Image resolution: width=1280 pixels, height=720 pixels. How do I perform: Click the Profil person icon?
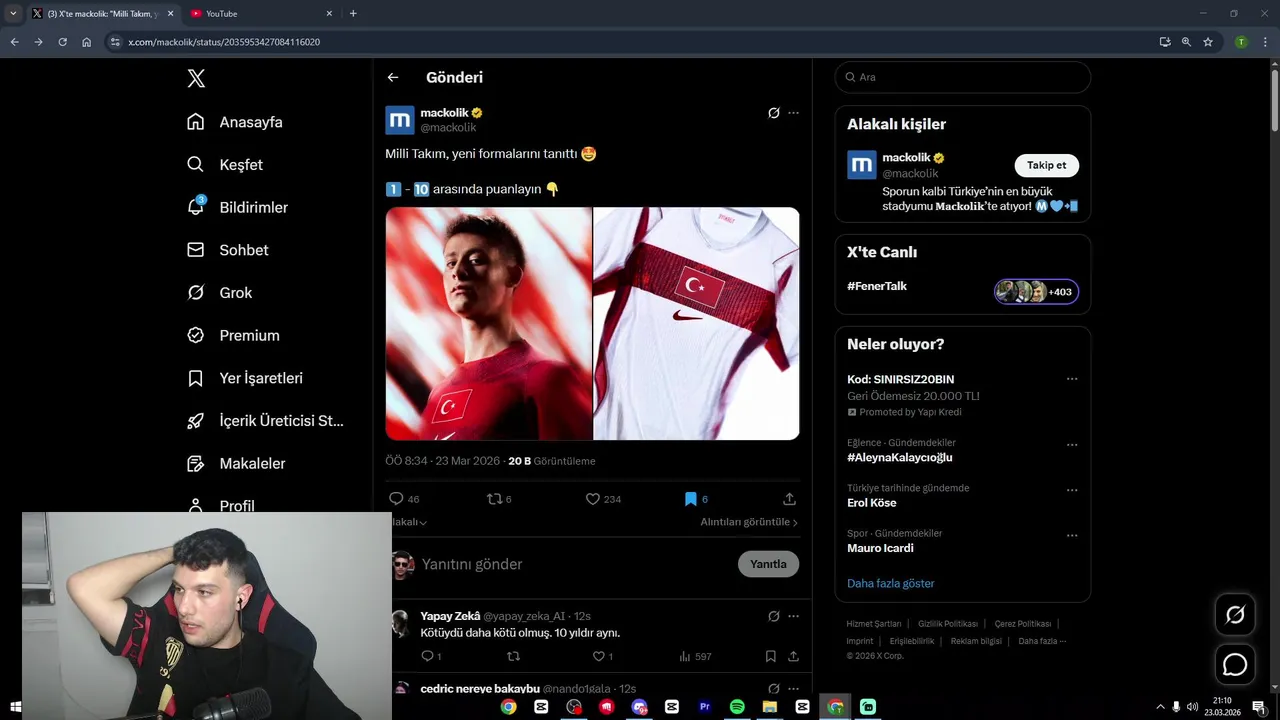point(196,506)
